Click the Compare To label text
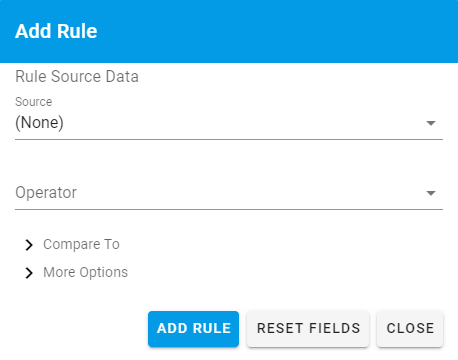This screenshot has height=360, width=458. [81, 244]
